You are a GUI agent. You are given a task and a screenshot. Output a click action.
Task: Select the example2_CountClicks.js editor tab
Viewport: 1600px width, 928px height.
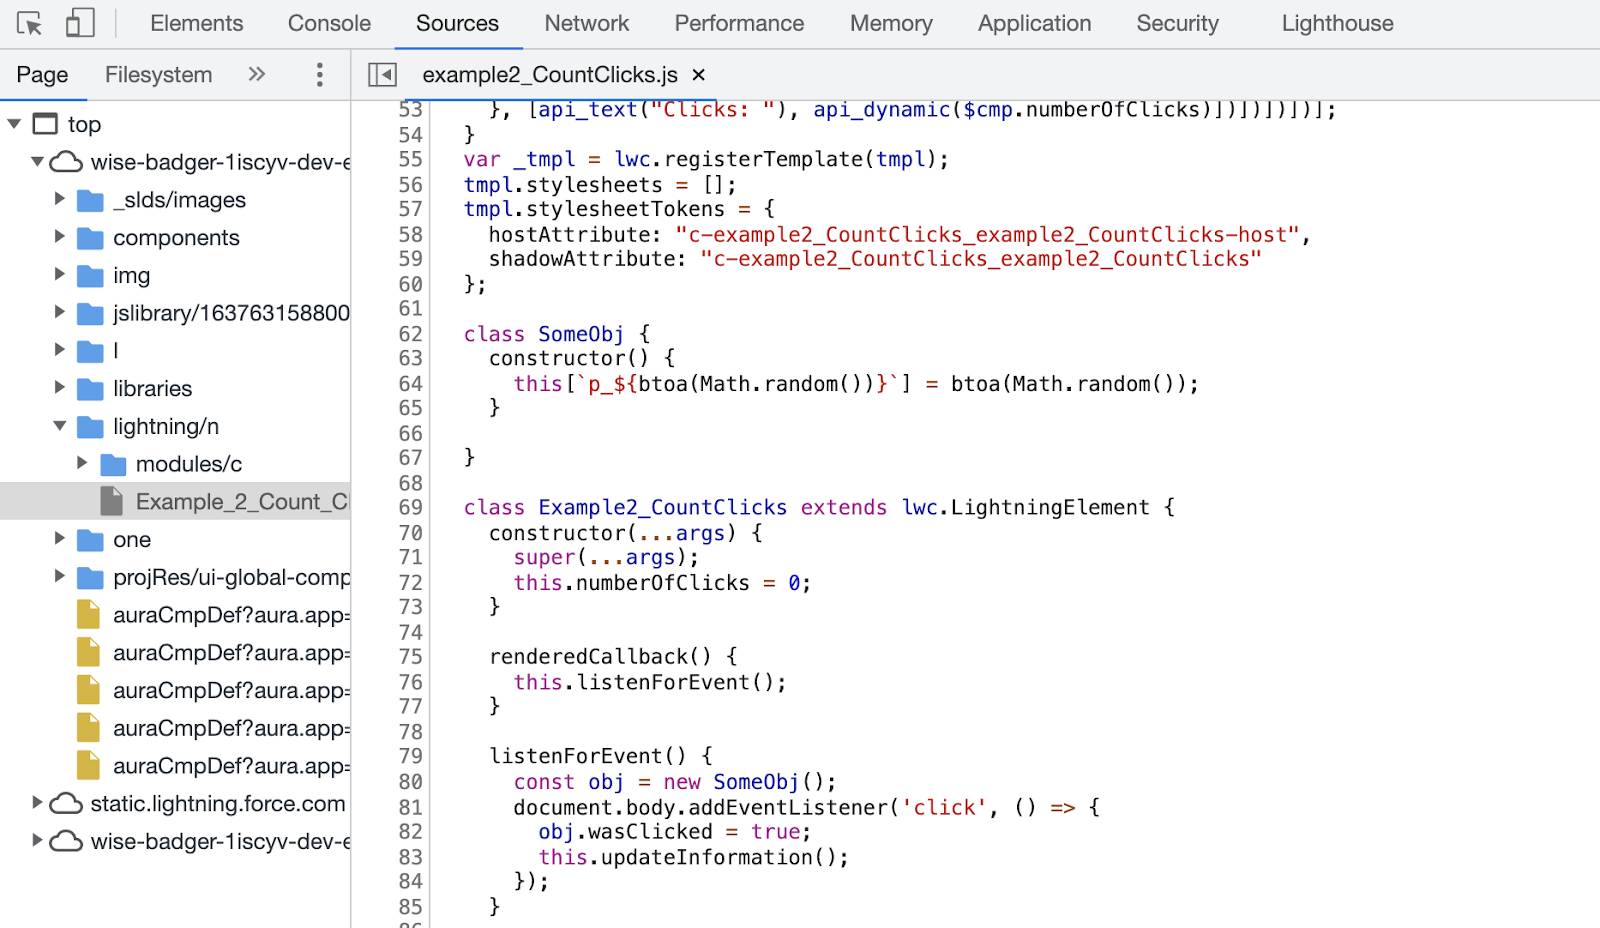point(550,74)
